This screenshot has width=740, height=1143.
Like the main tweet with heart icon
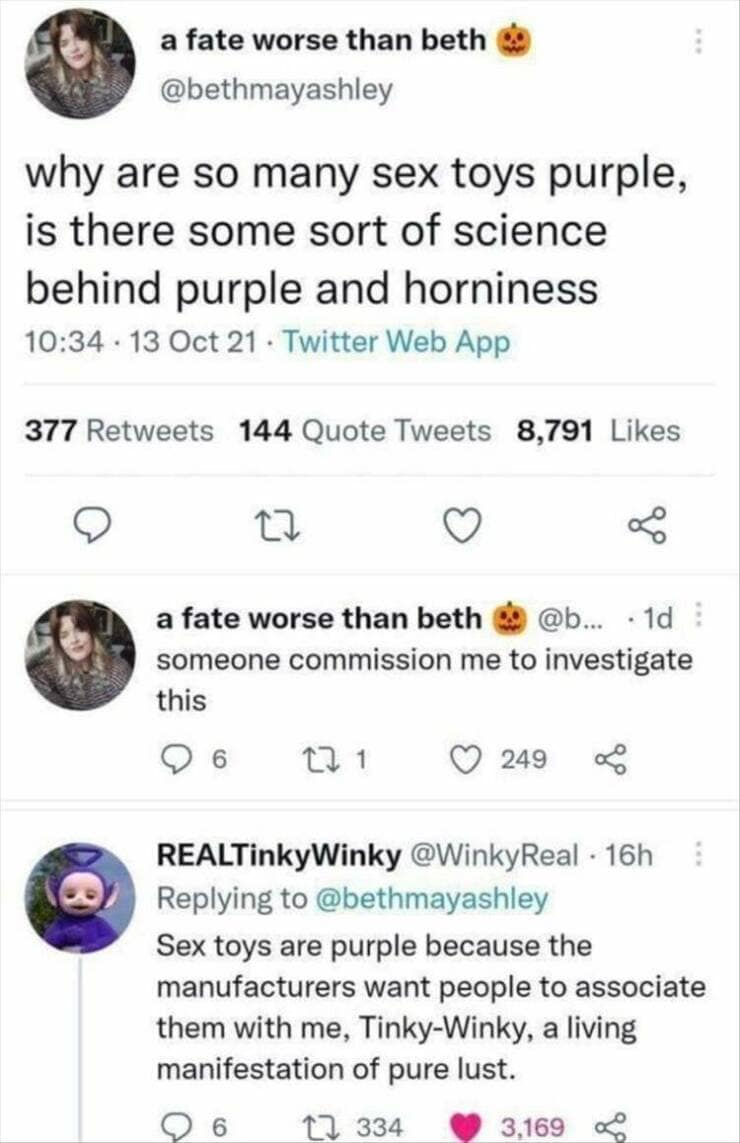(461, 521)
